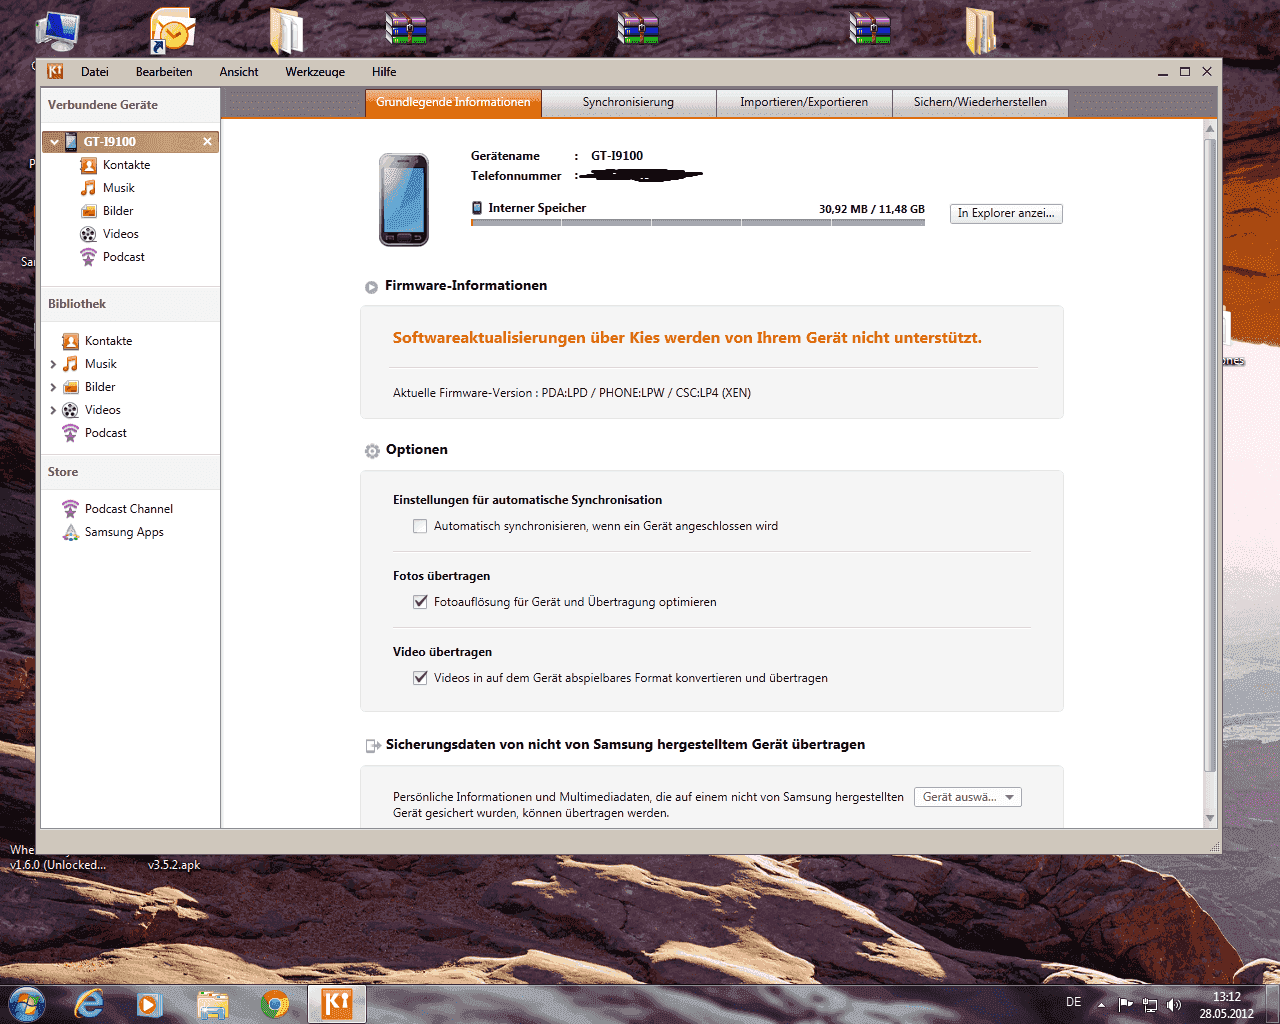This screenshot has height=1024, width=1280.
Task: Open Bilder under GT-I9100 device
Action: click(x=107, y=211)
